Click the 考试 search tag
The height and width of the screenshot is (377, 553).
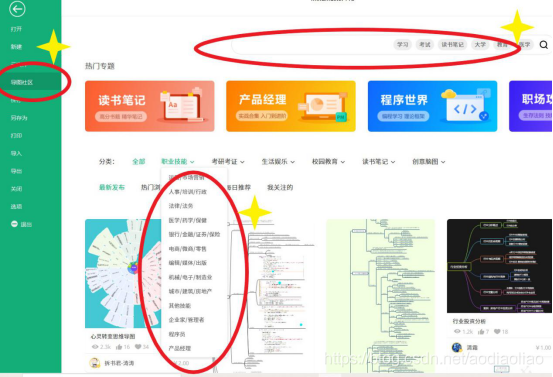(x=425, y=44)
